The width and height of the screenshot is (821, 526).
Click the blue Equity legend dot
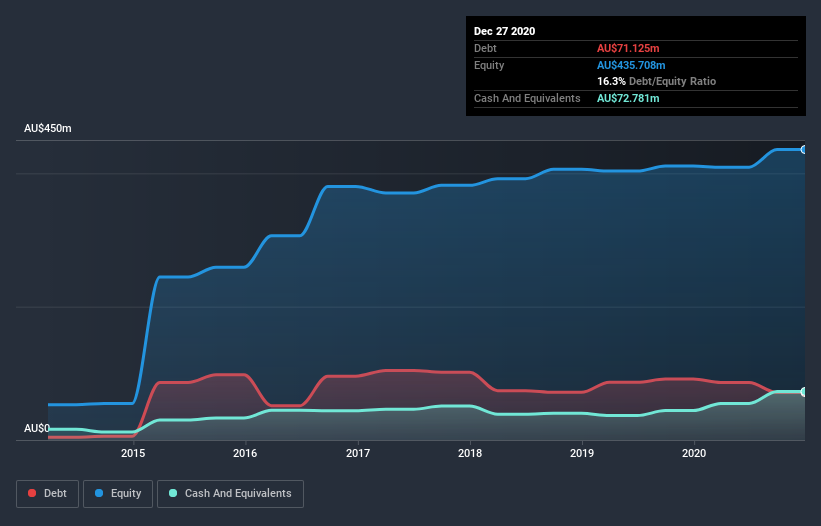(99, 493)
